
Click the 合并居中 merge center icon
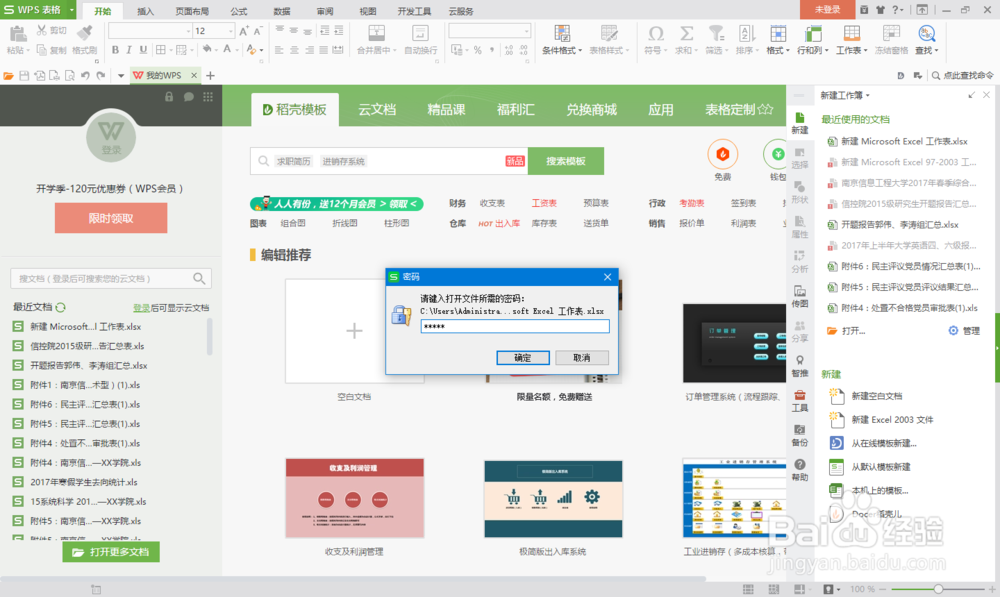click(376, 33)
